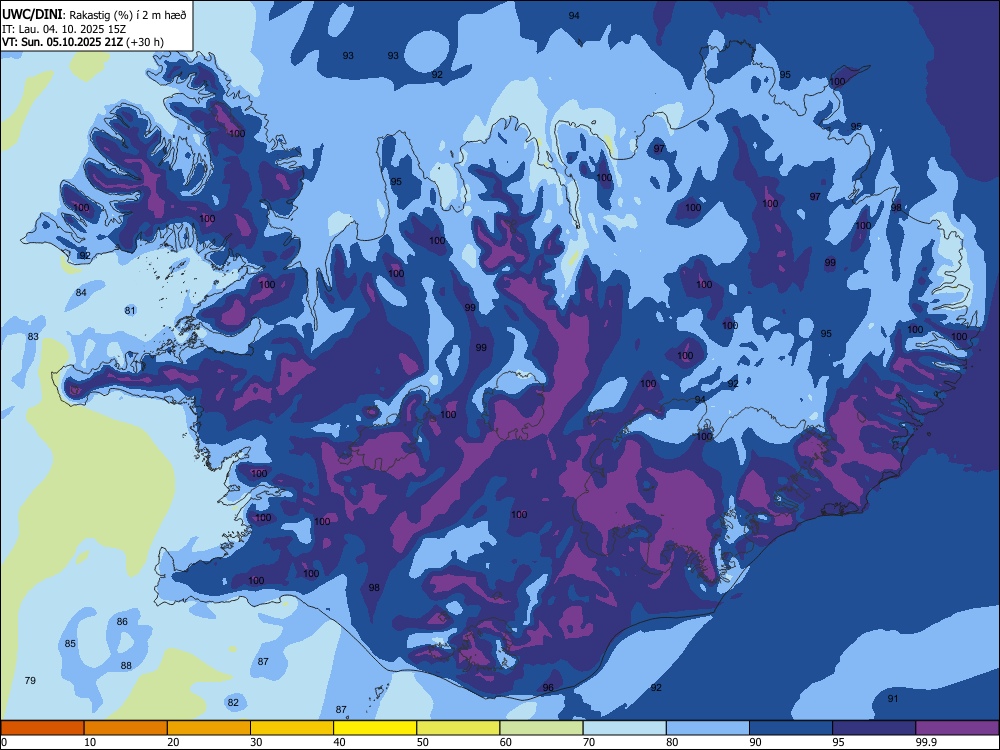Pick the 20–30 amber legend swatch
Screen dimensions: 1000x750
coord(209,728)
